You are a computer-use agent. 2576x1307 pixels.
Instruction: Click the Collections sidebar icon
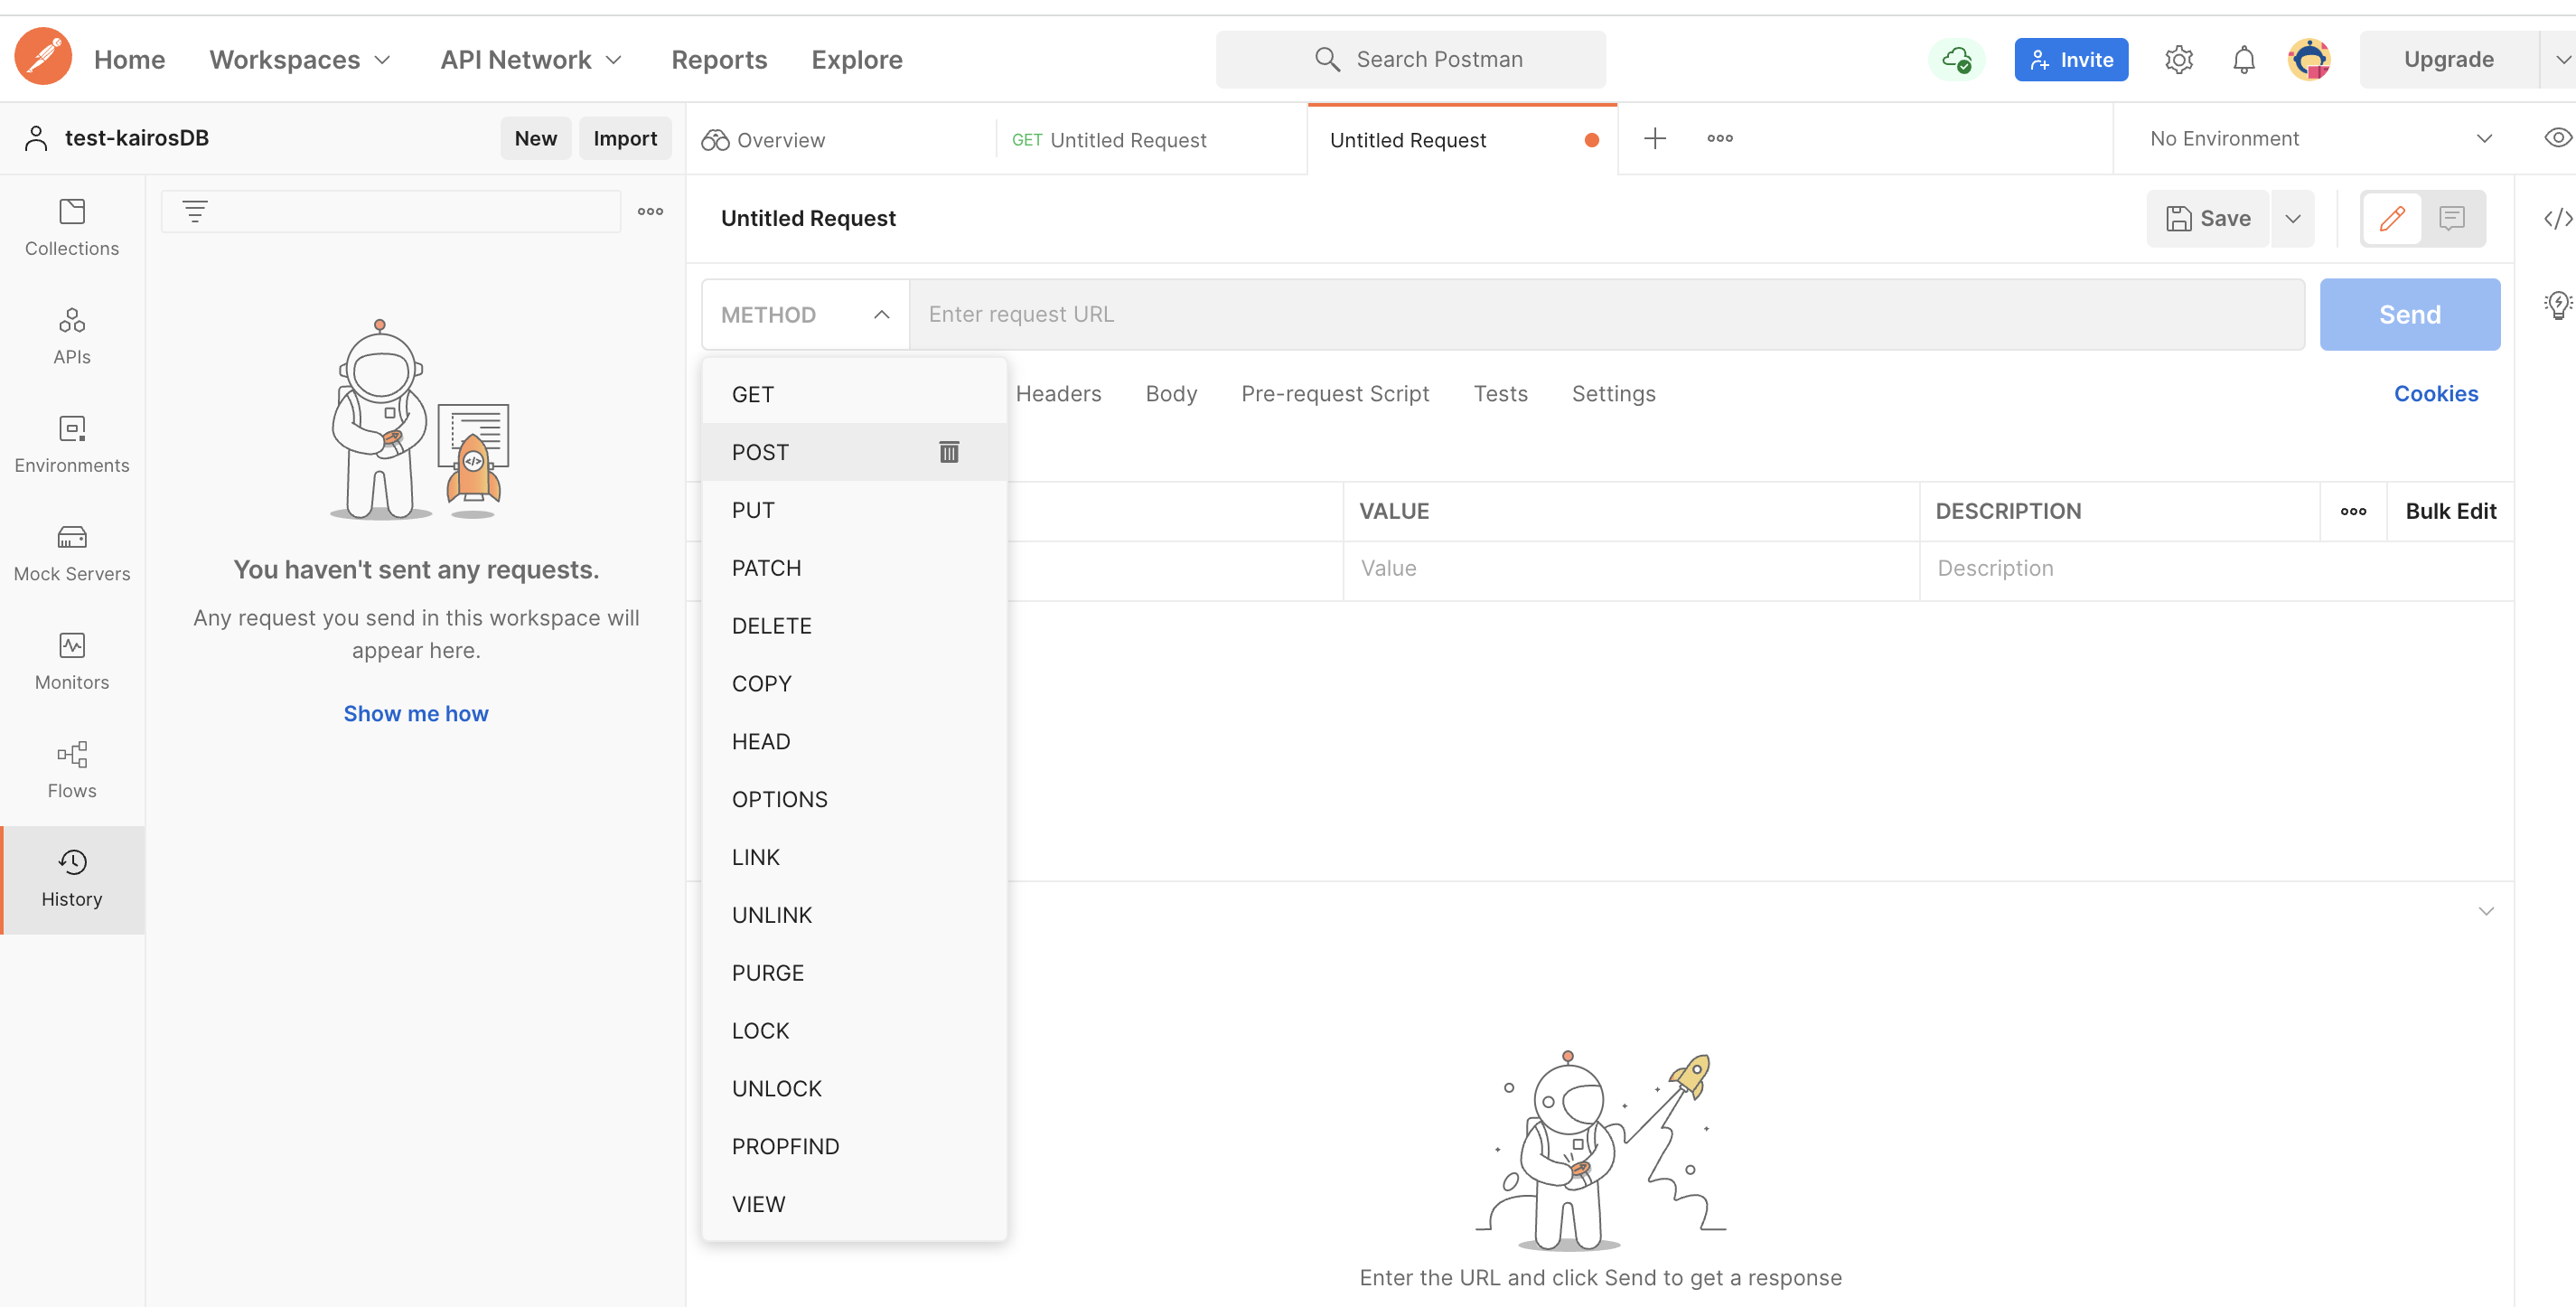(71, 223)
